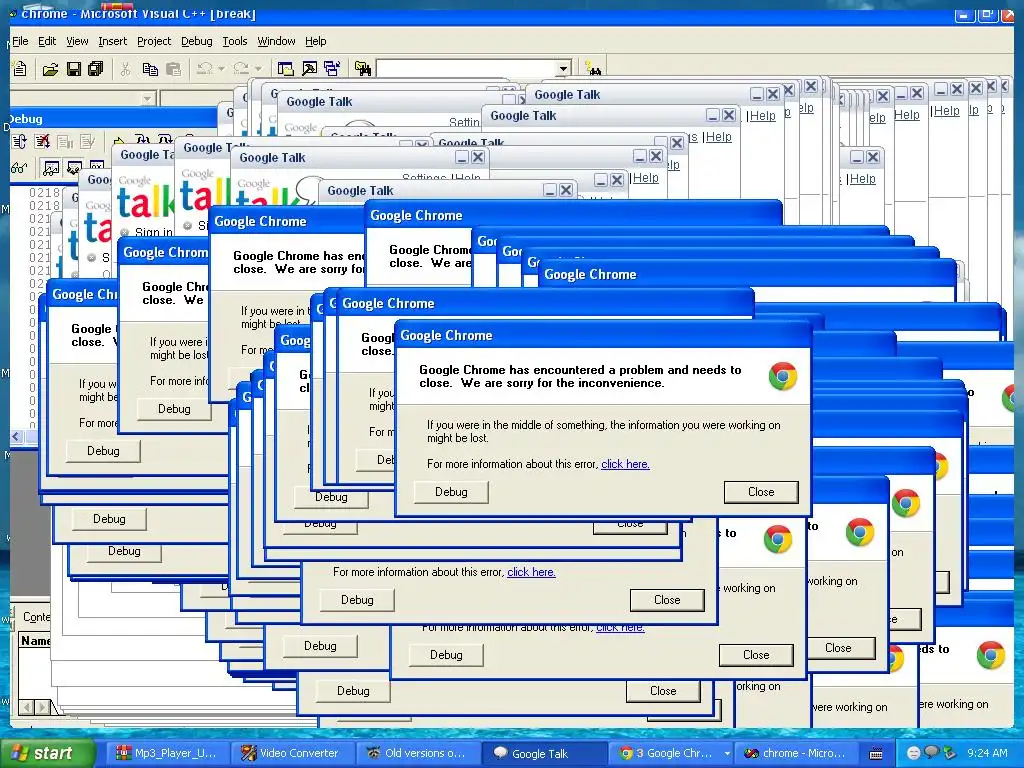Viewport: 1024px width, 768px height.
Task: Open the Window menu
Action: (x=276, y=41)
